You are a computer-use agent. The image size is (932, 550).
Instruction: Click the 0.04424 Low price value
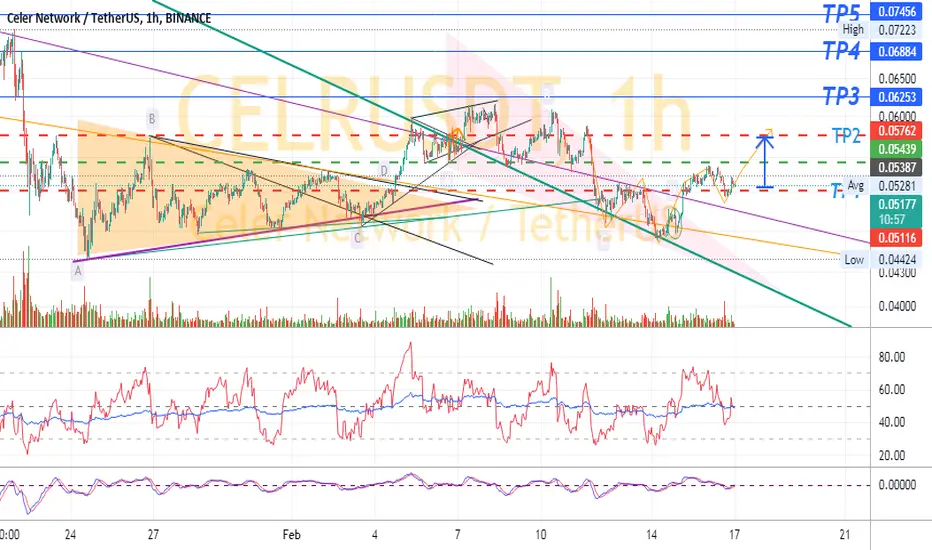click(x=897, y=259)
